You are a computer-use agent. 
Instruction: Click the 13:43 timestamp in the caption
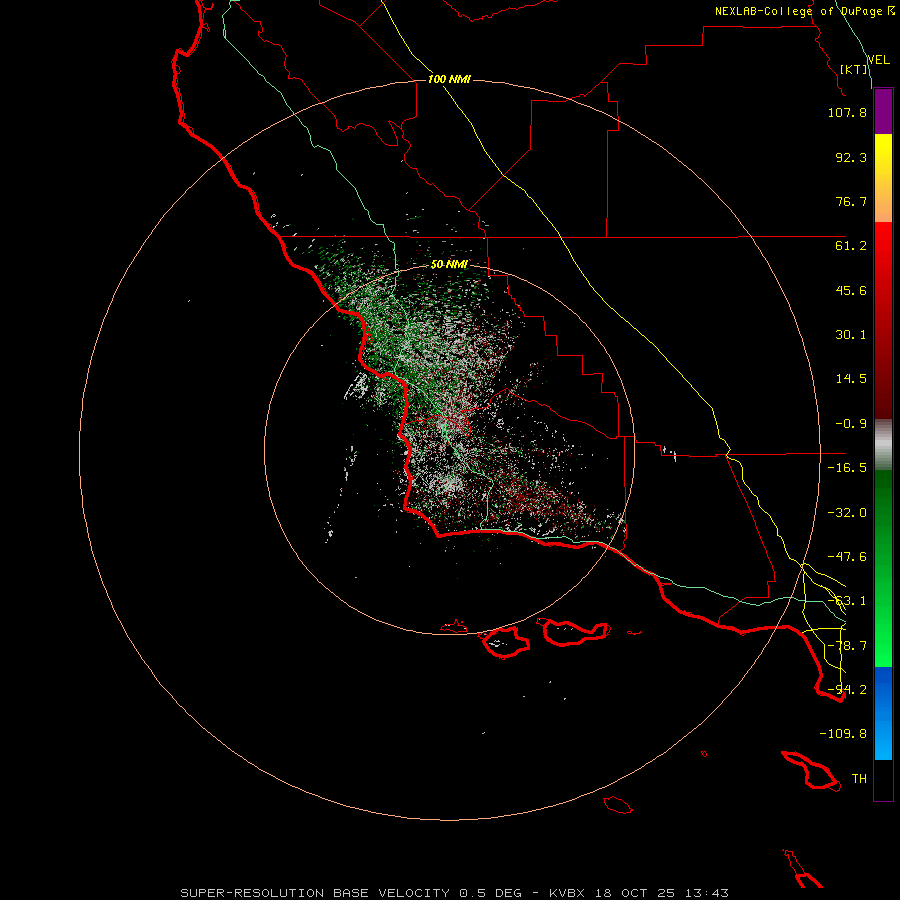[708, 893]
